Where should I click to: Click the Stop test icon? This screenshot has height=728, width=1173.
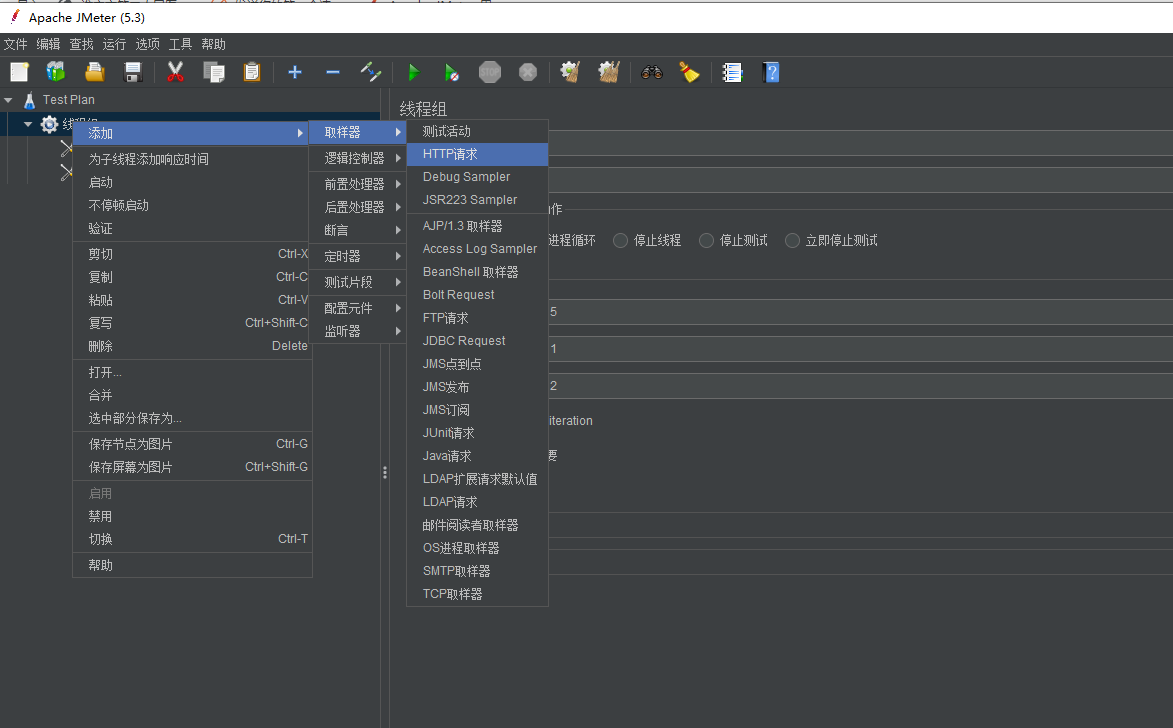click(490, 72)
